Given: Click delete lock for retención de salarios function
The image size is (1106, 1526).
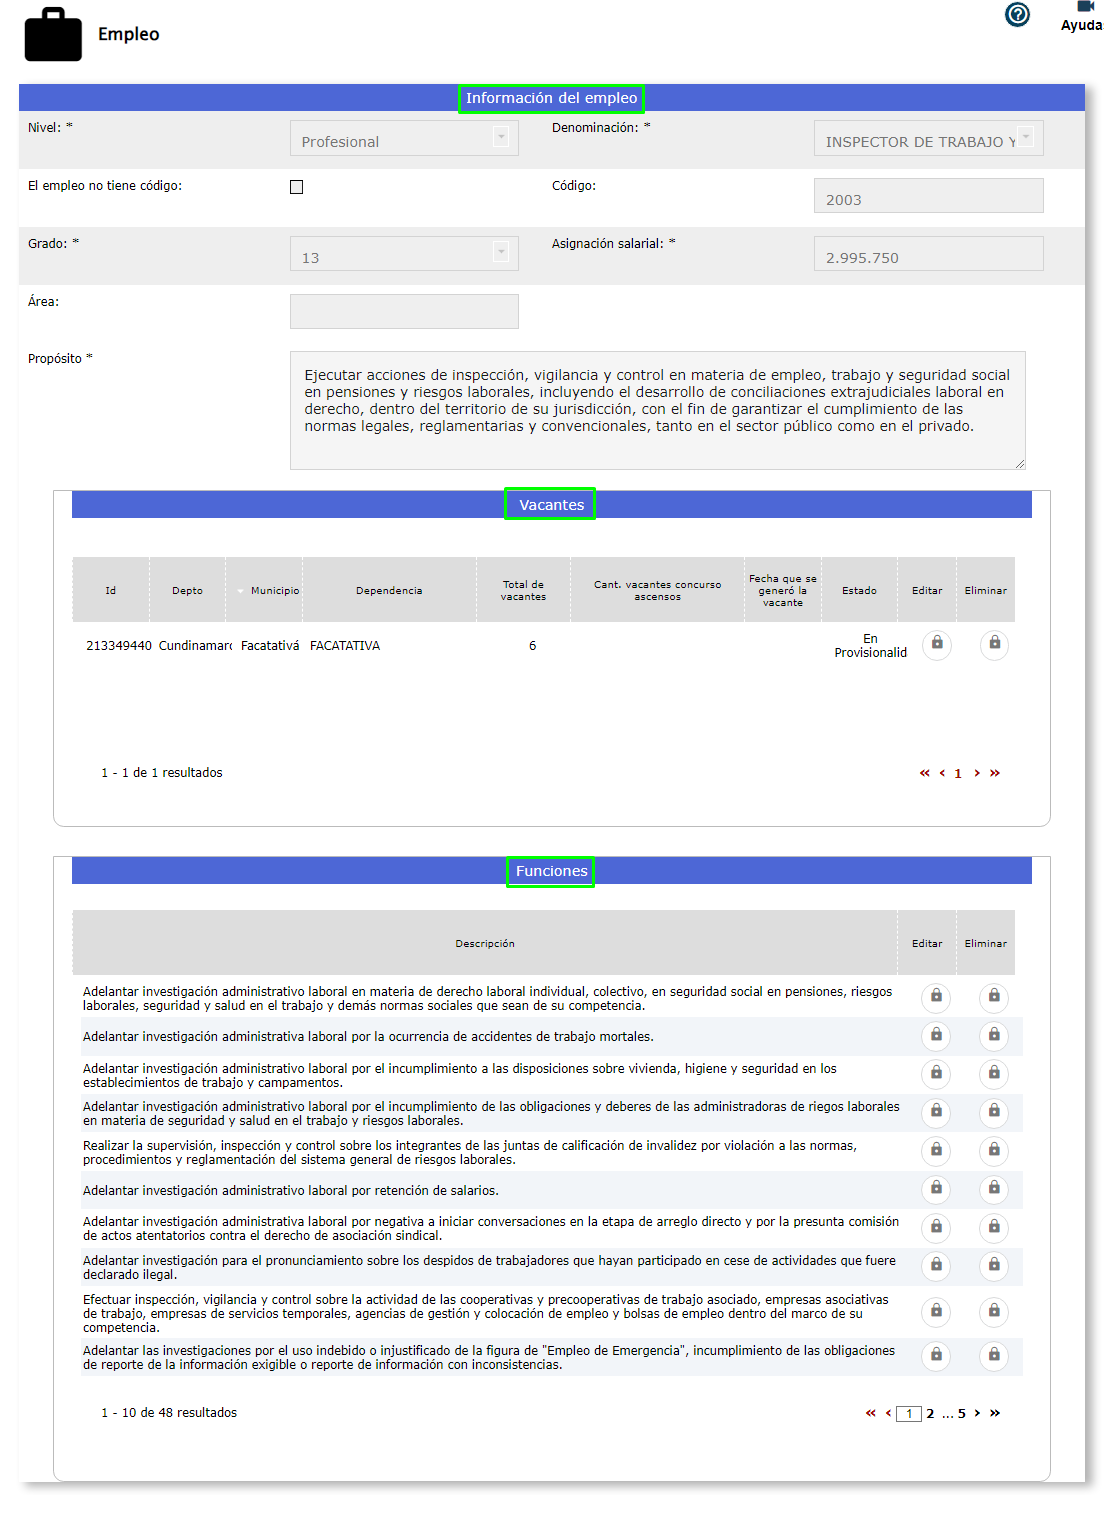Looking at the screenshot, I should pyautogui.click(x=994, y=1189).
